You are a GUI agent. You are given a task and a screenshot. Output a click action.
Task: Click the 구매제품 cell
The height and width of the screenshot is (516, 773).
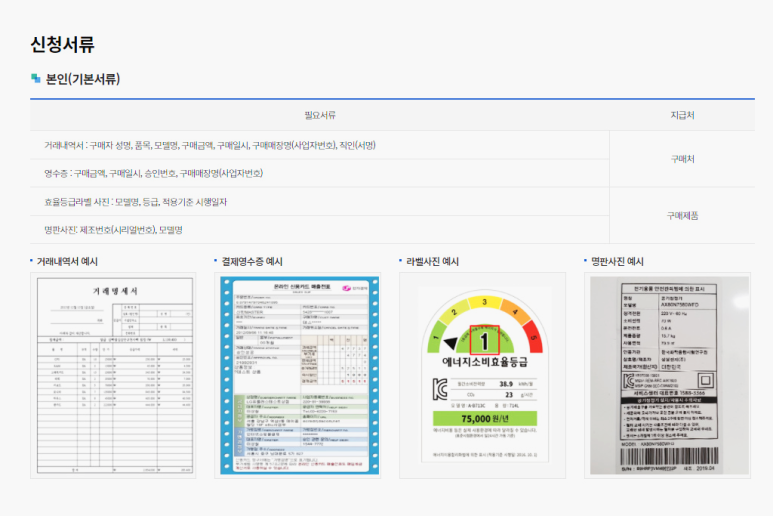[682, 216]
